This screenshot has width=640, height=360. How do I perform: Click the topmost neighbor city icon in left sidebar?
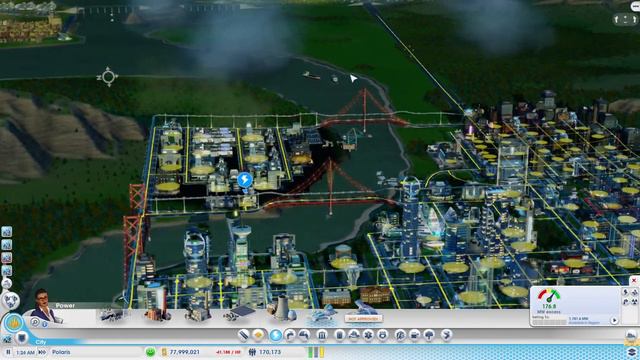(7, 232)
